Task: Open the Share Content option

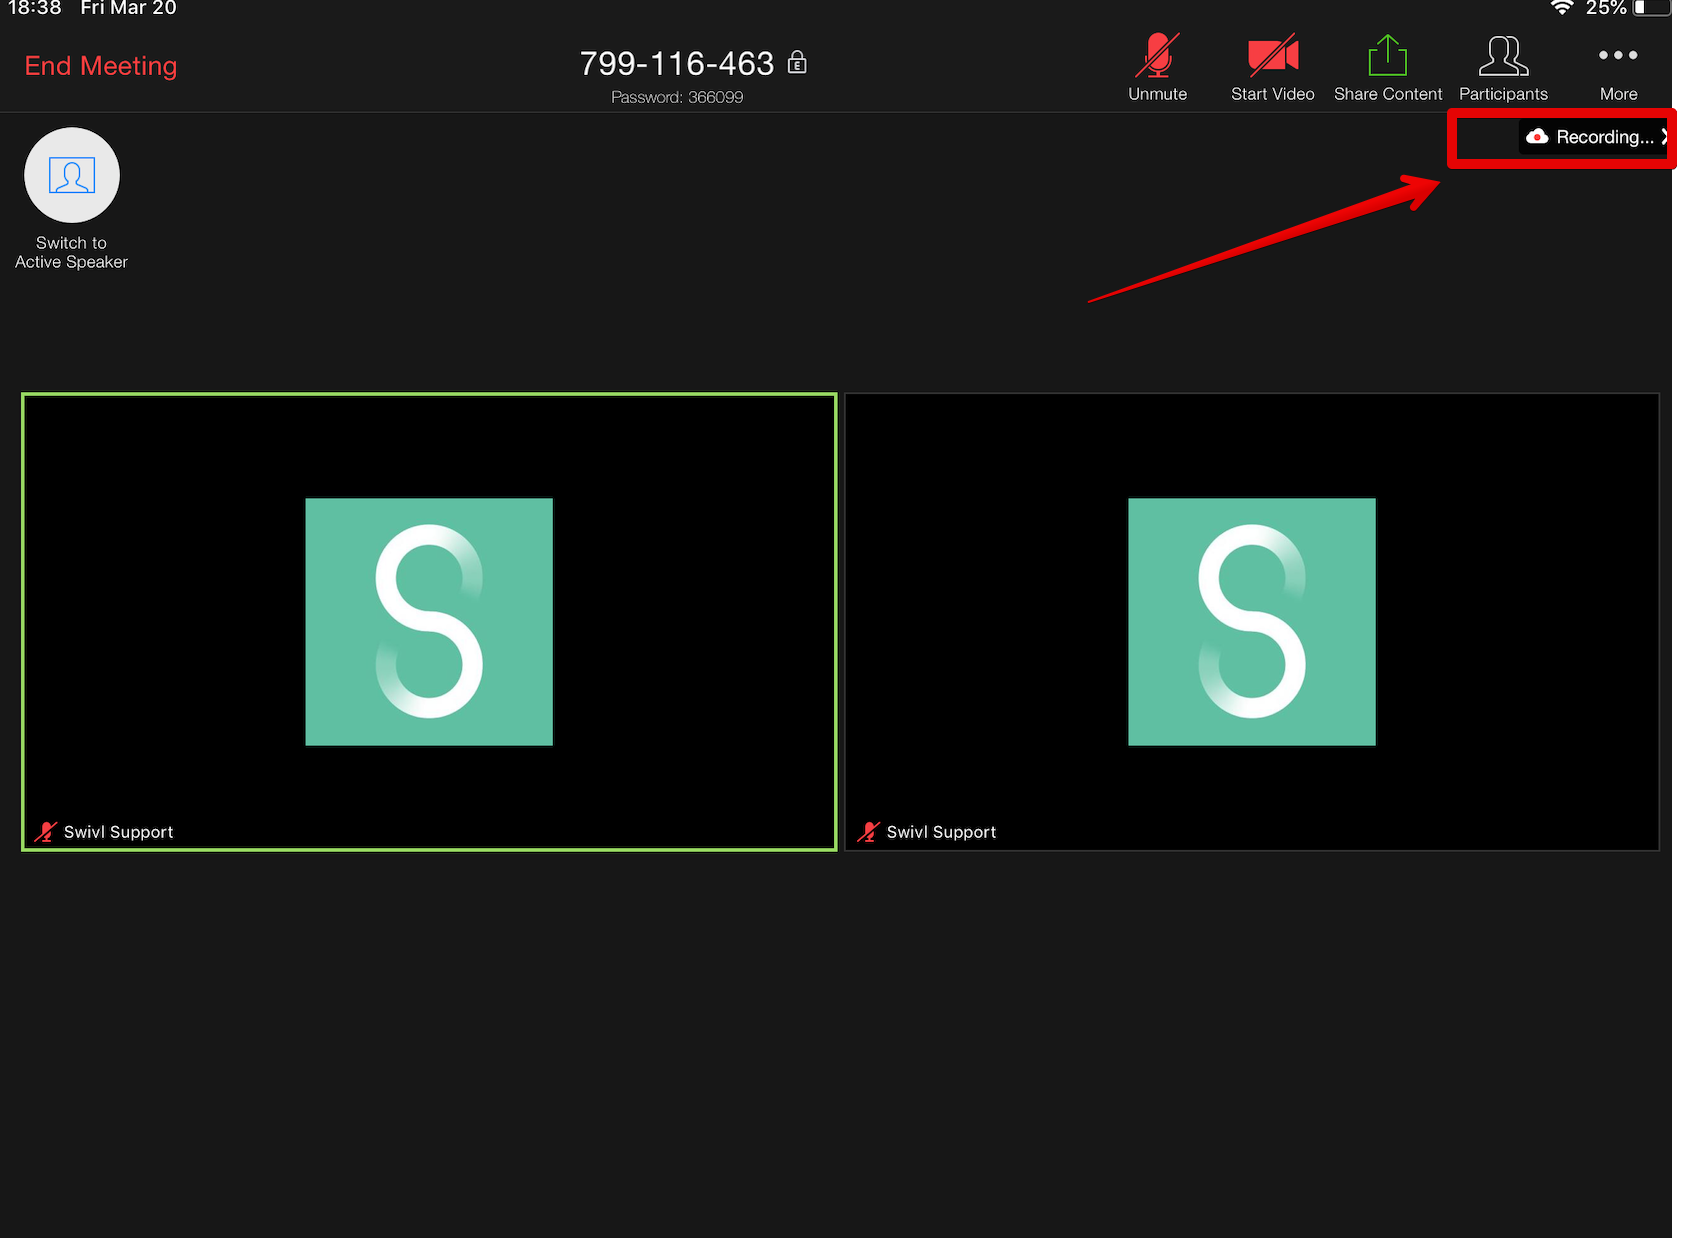Action: [1387, 67]
